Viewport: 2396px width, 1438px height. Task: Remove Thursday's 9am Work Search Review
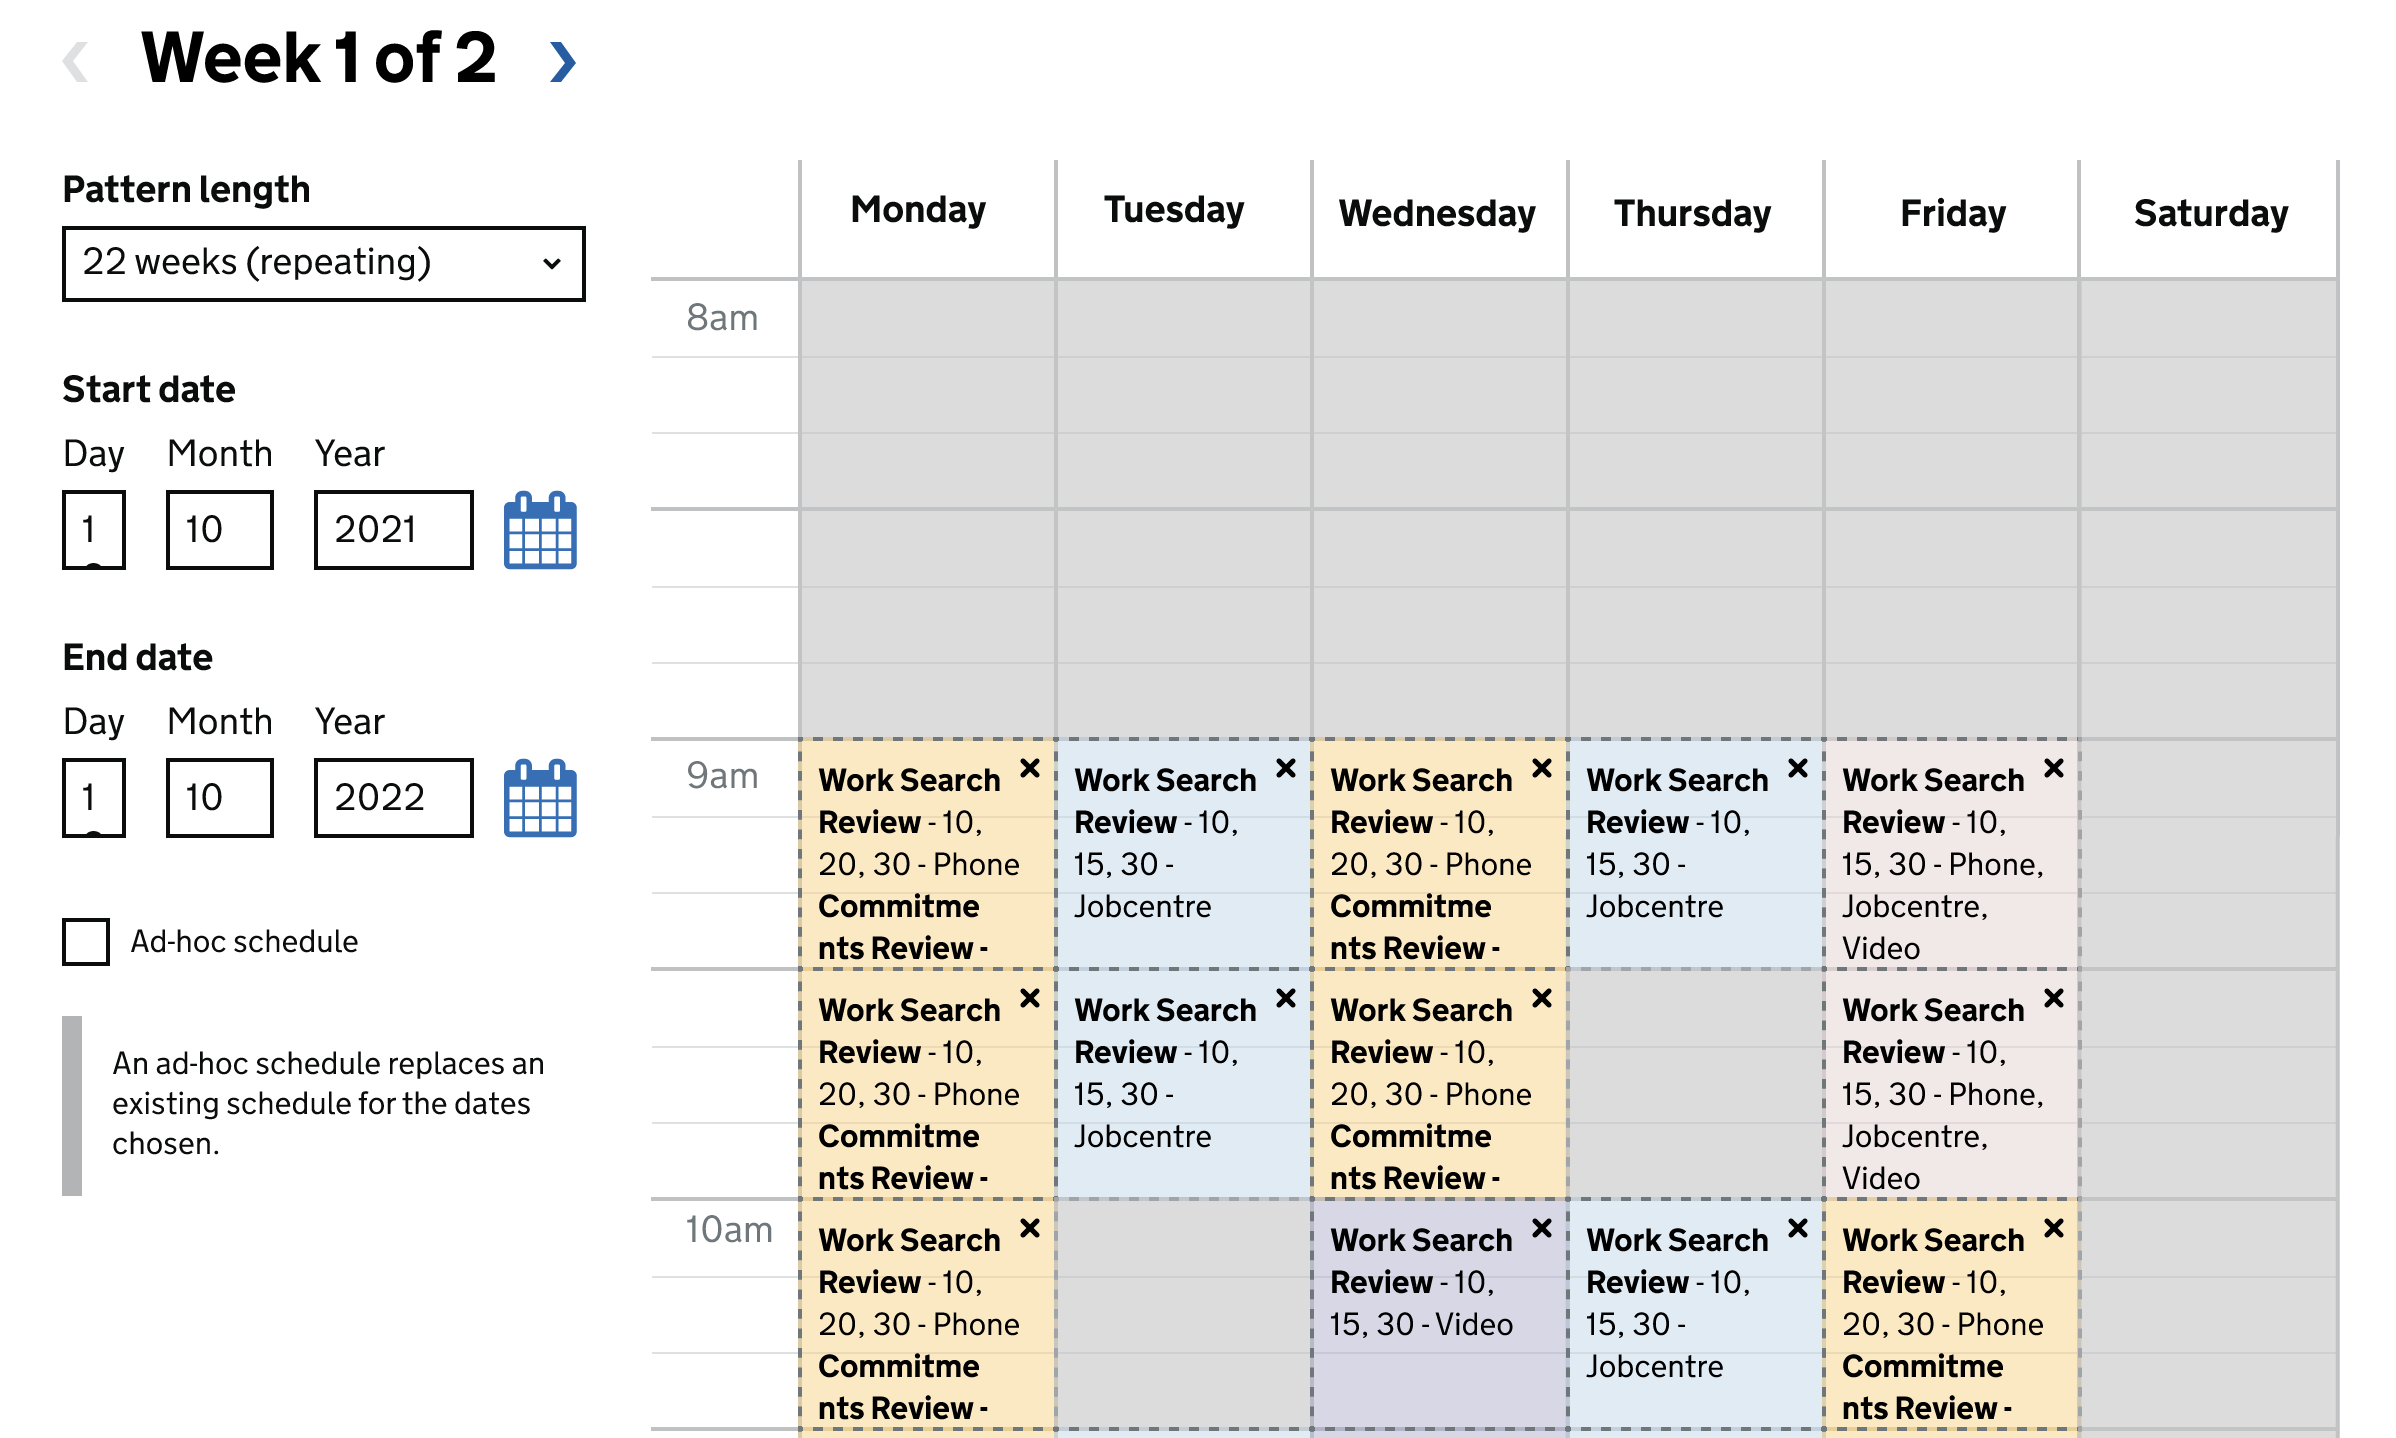[1797, 768]
